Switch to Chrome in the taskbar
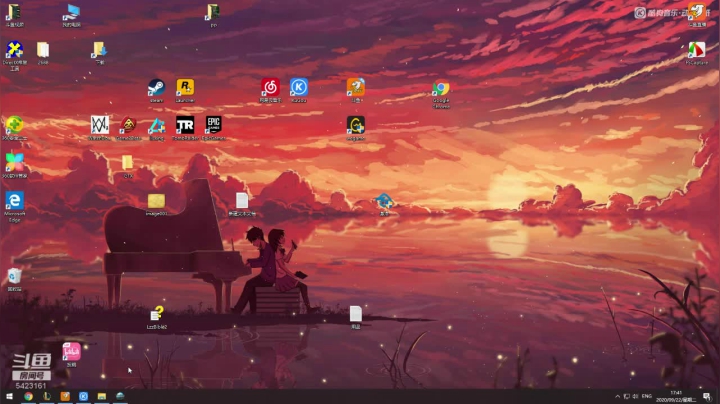This screenshot has height=404, width=720. coord(28,396)
